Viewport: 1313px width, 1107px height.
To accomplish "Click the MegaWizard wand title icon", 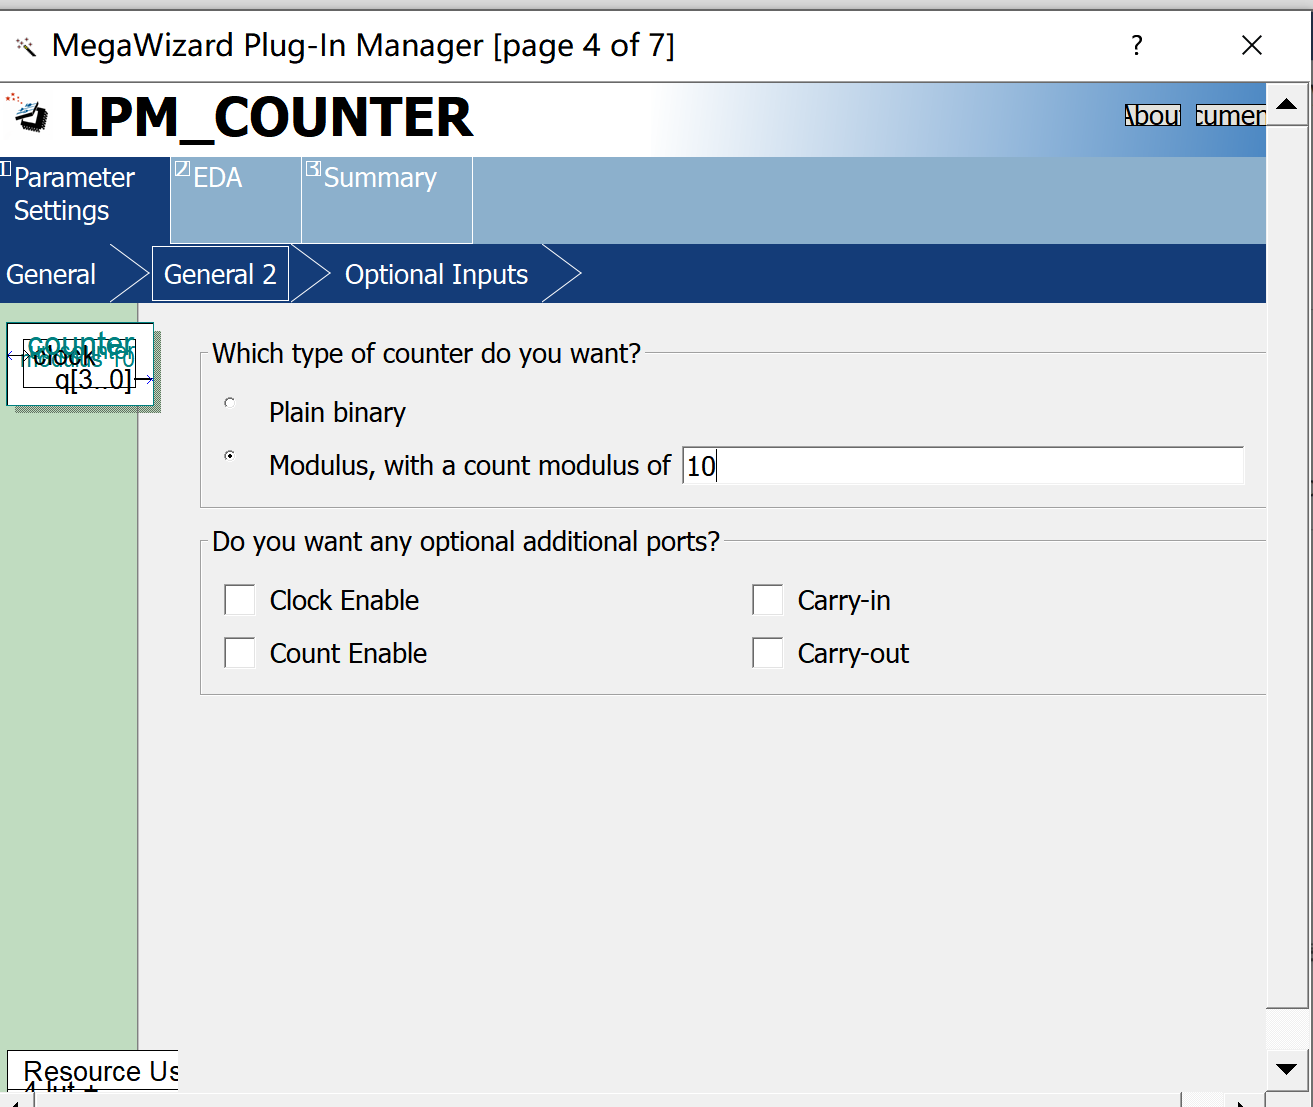I will tap(26, 46).
